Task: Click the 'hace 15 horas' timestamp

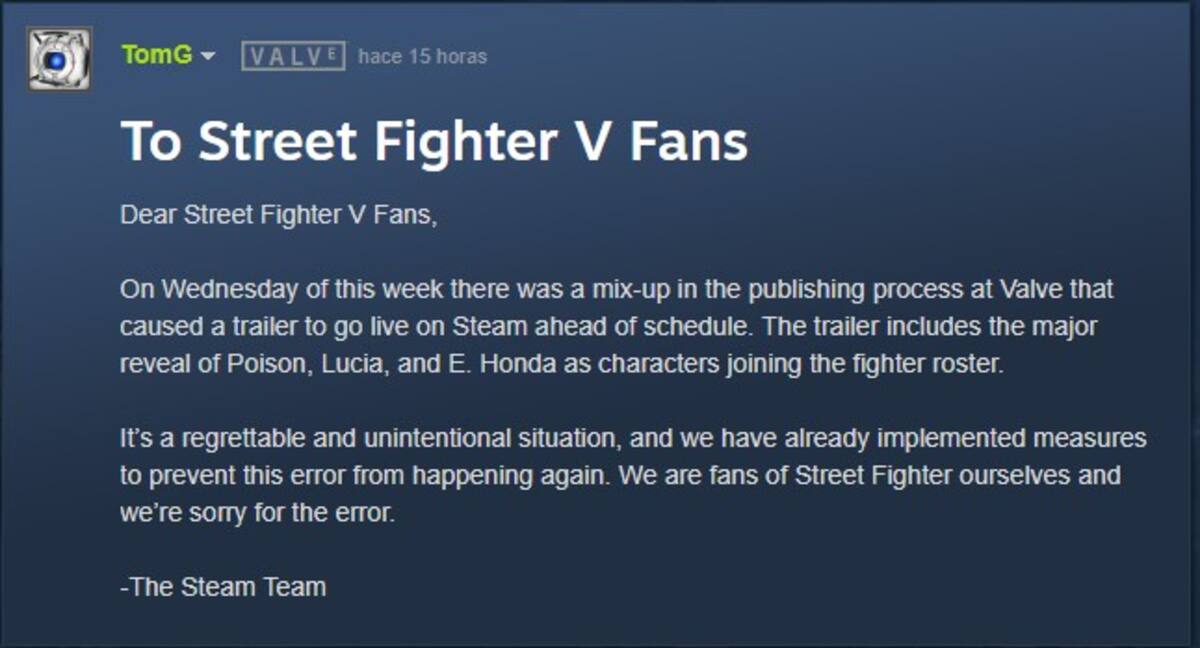Action: click(x=422, y=56)
